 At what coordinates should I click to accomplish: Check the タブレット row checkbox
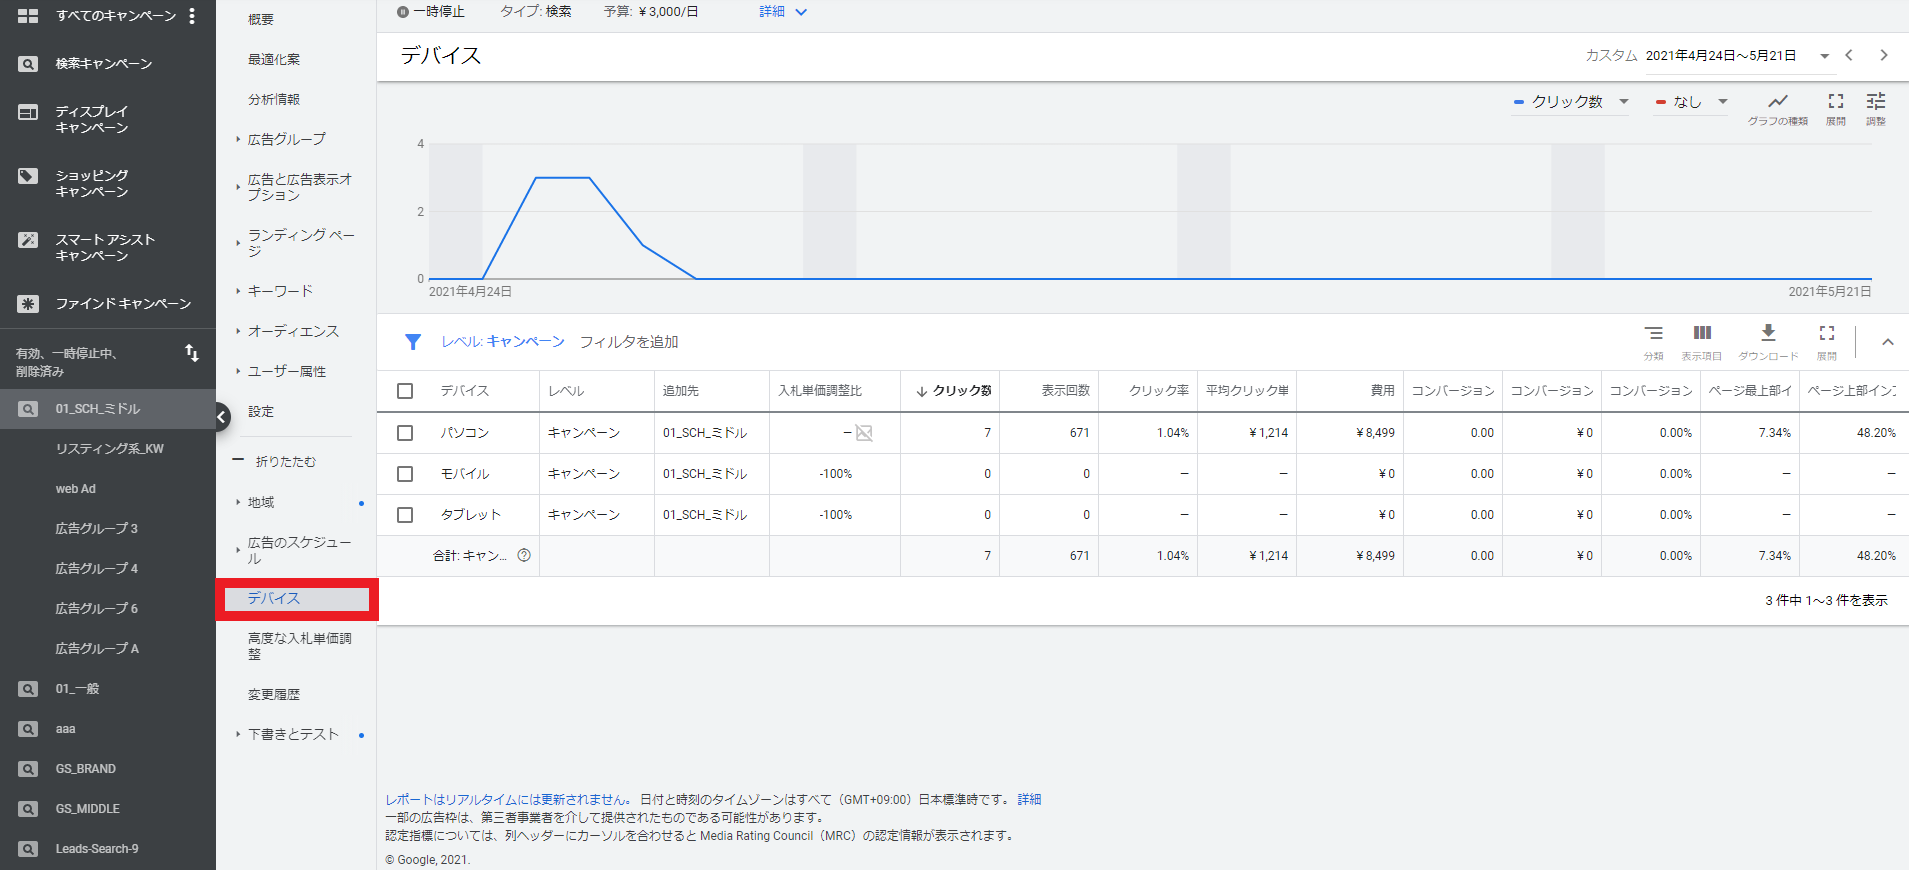(x=405, y=515)
